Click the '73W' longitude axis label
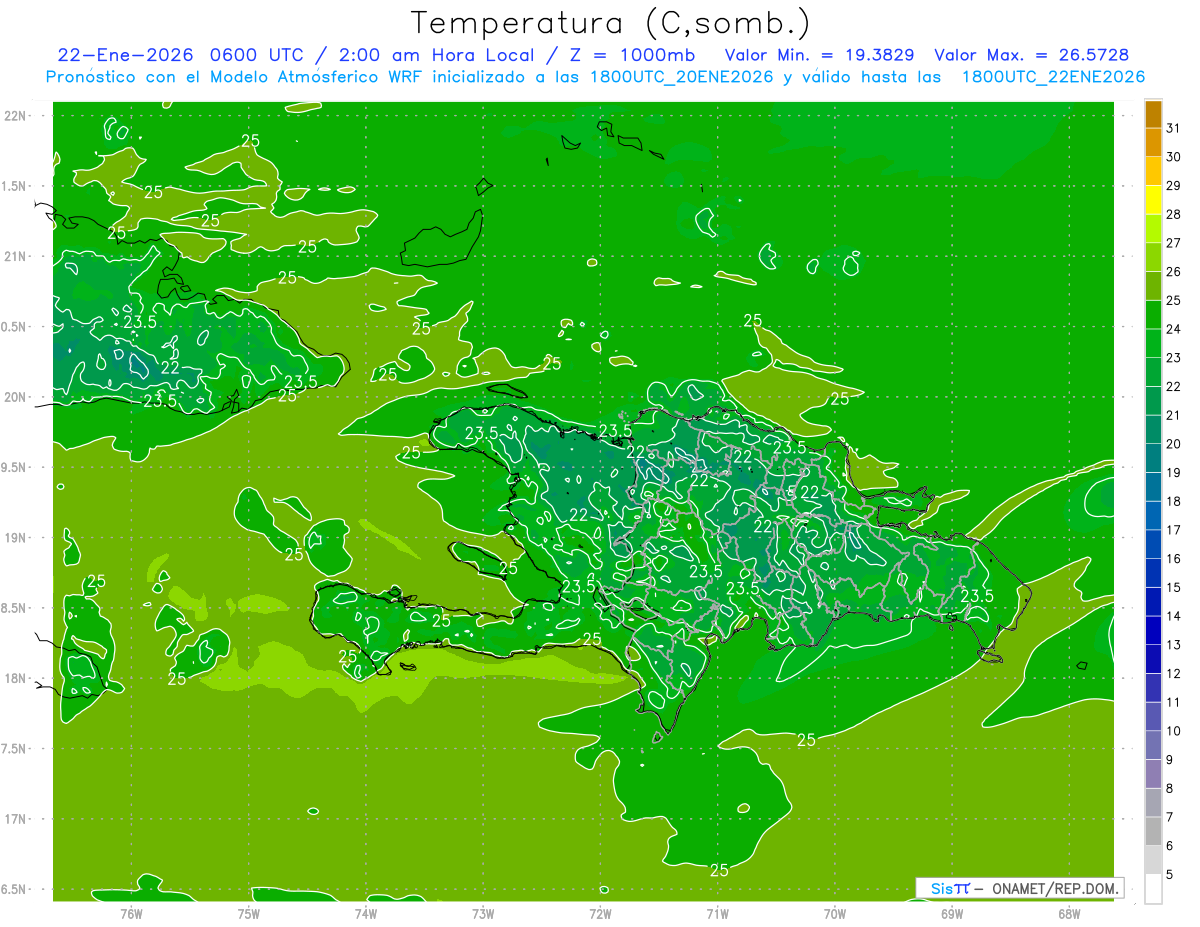Viewport: 1200px width, 927px height. click(483, 914)
